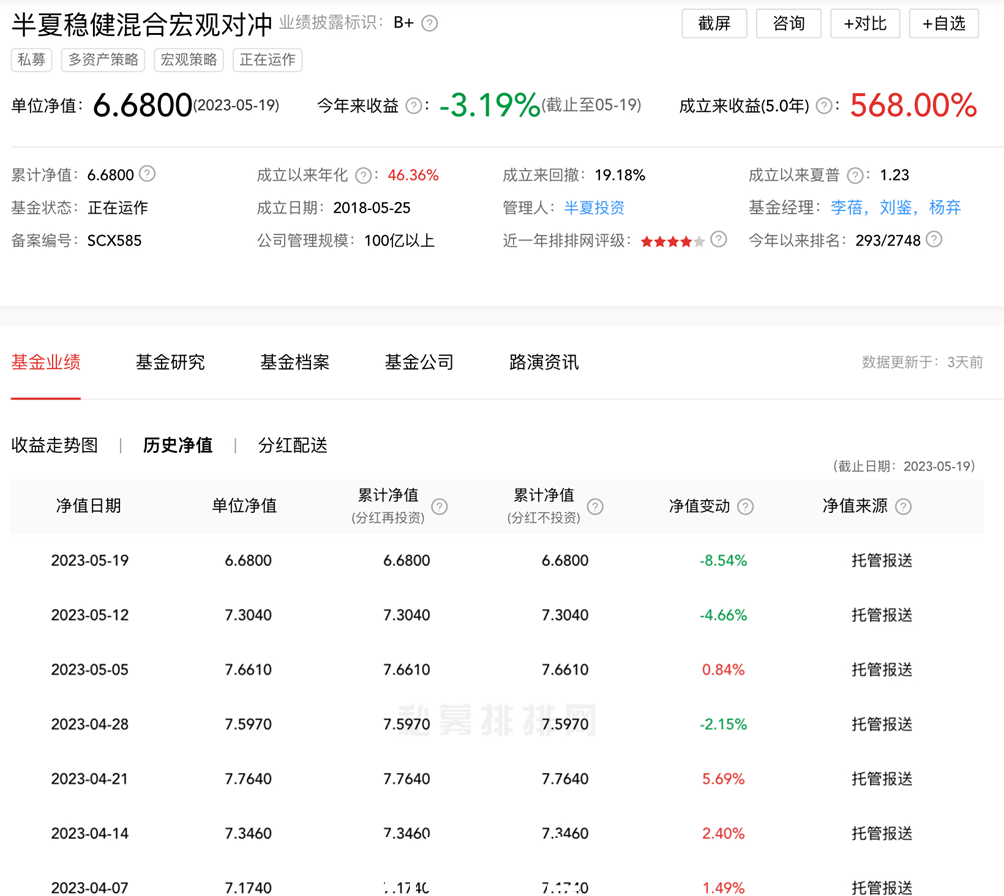Image resolution: width=1004 pixels, height=896 pixels.
Task: Click the 宏观策略 tag
Action: 189,60
